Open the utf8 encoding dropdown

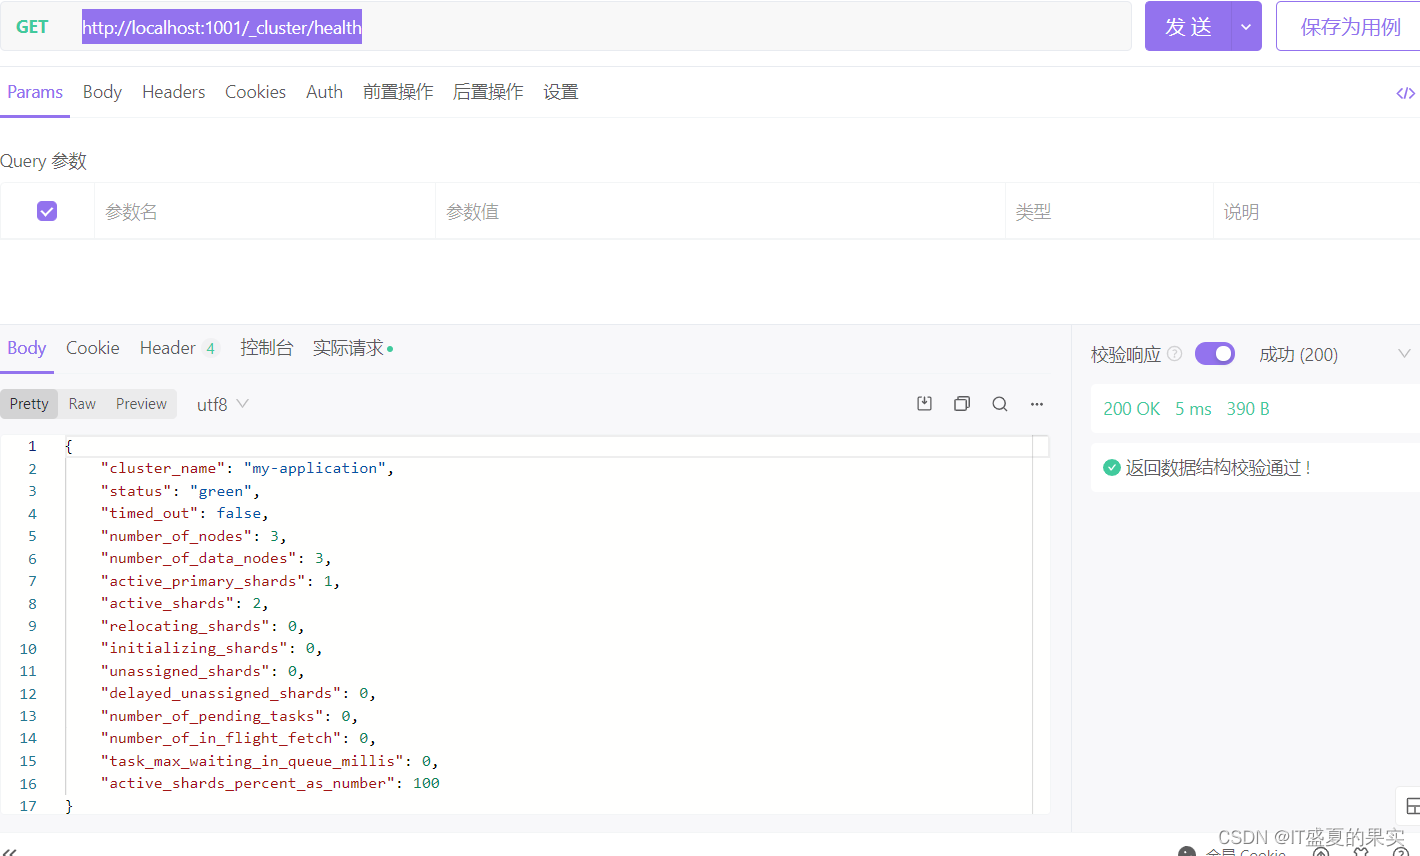click(x=222, y=404)
